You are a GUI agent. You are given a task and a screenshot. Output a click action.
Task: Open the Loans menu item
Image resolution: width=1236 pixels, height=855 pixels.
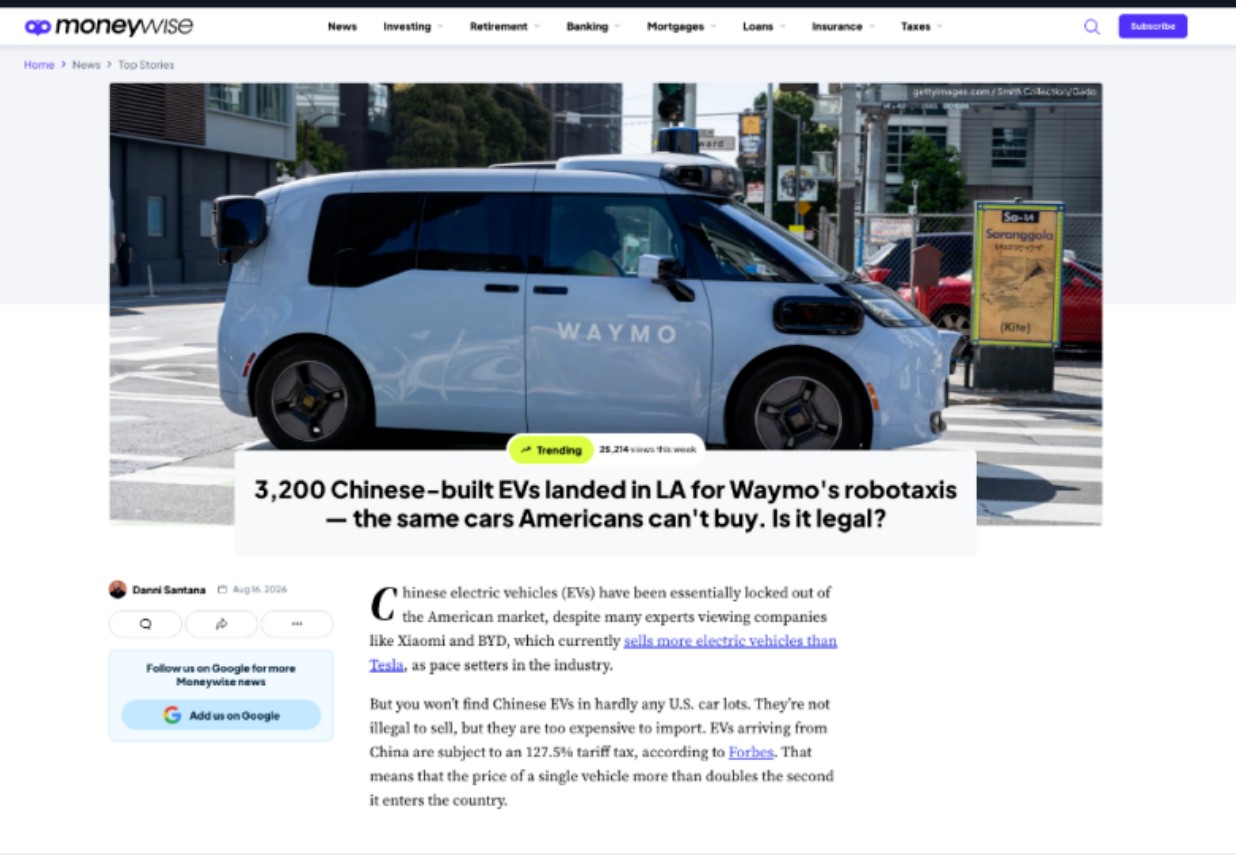pyautogui.click(x=758, y=27)
